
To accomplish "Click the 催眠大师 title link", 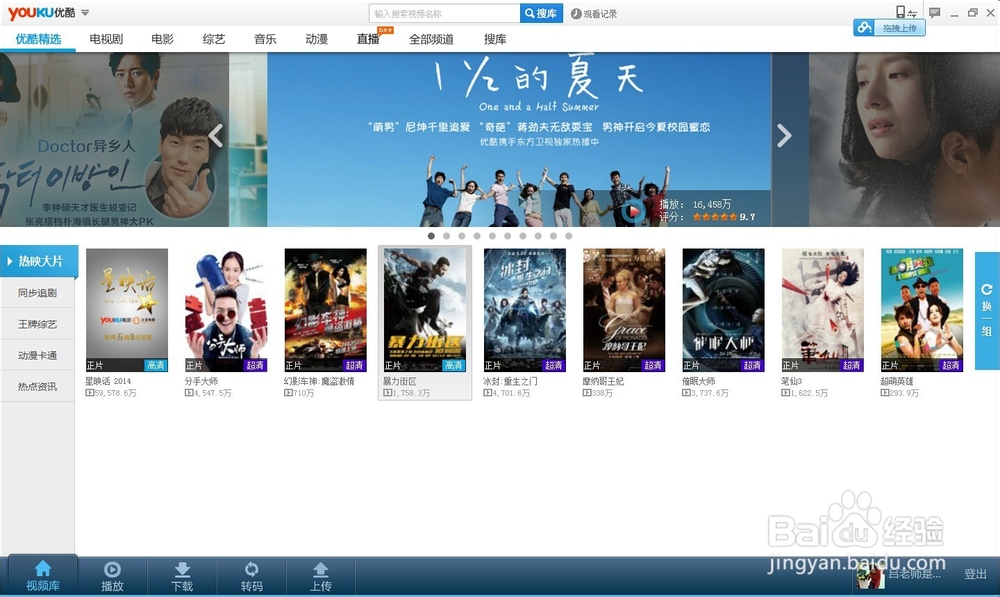I will tap(698, 381).
